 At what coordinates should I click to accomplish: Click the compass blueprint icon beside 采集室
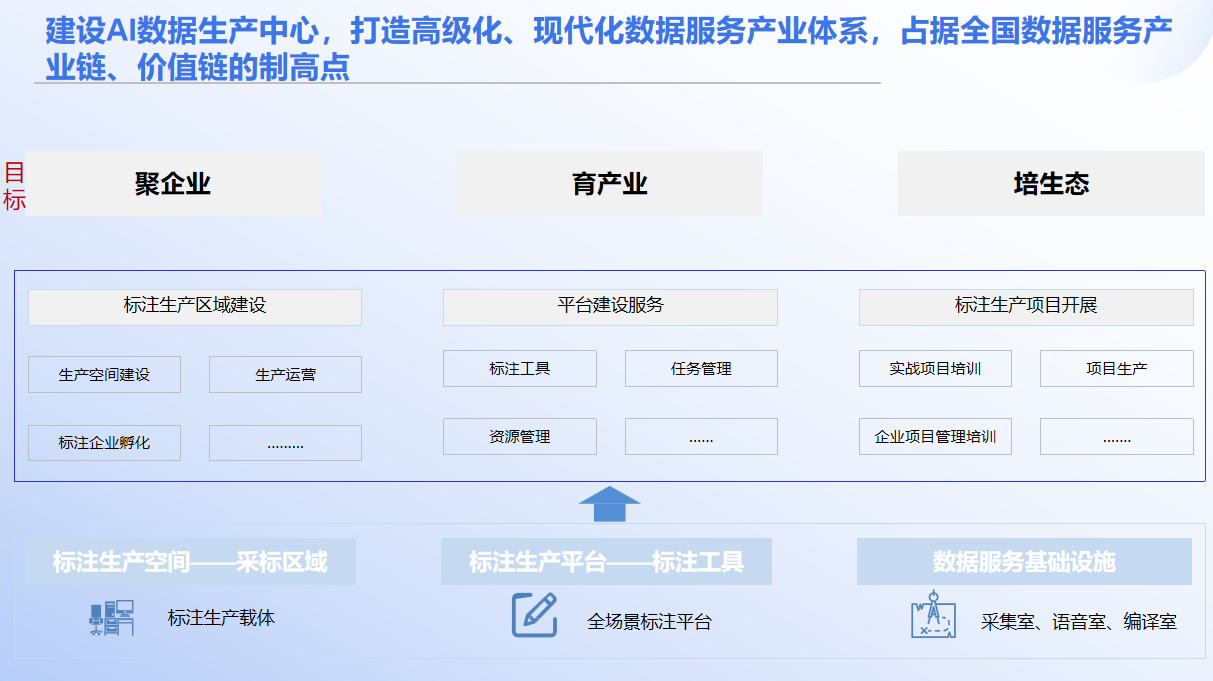click(933, 614)
